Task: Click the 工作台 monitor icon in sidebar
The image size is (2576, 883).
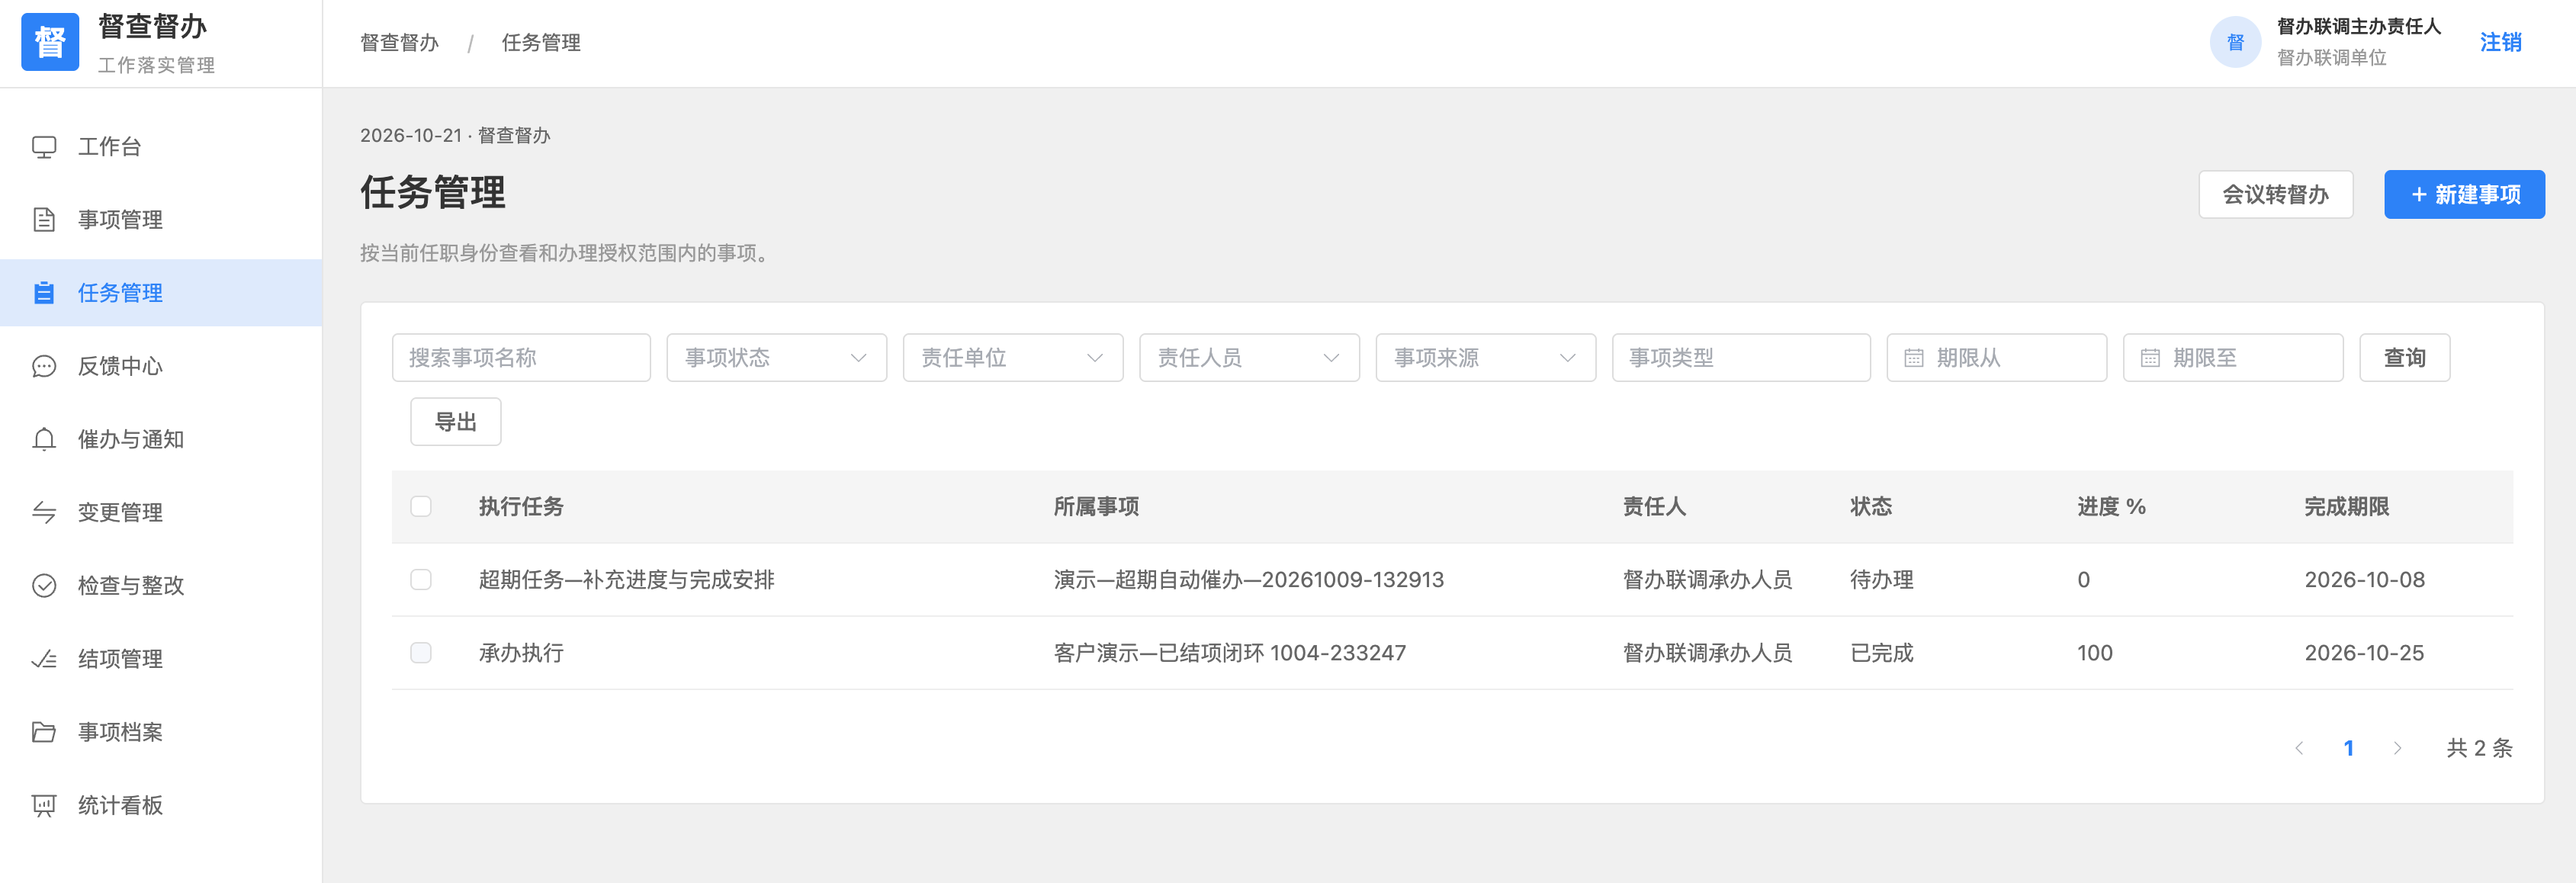Action: point(44,147)
